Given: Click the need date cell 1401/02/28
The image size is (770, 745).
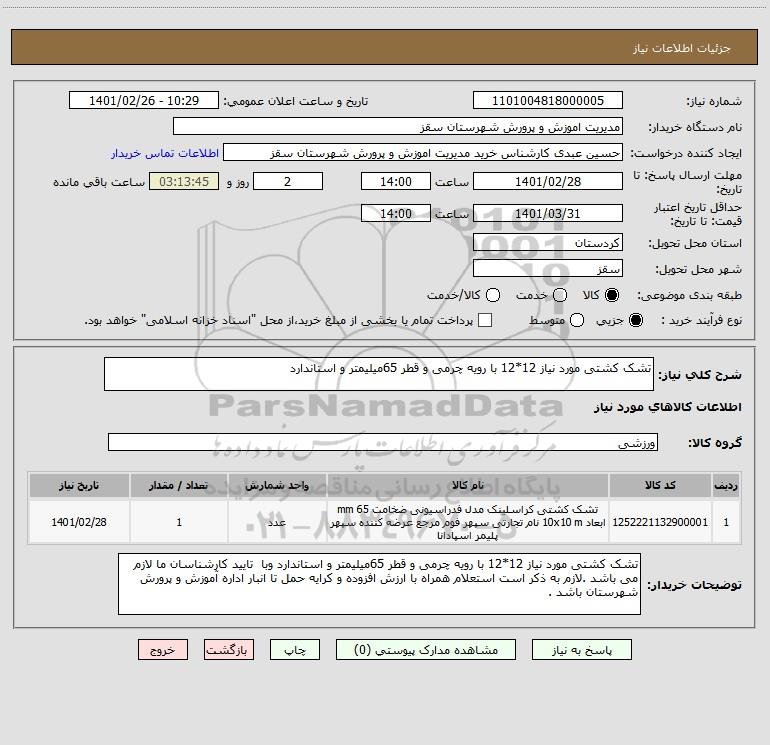Looking at the screenshot, I should pyautogui.click(x=79, y=522).
